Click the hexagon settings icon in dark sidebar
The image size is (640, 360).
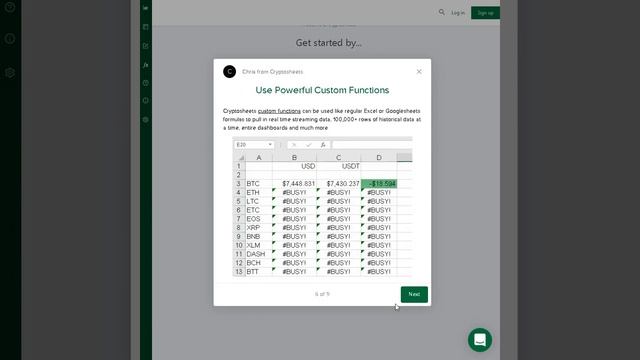click(x=10, y=73)
